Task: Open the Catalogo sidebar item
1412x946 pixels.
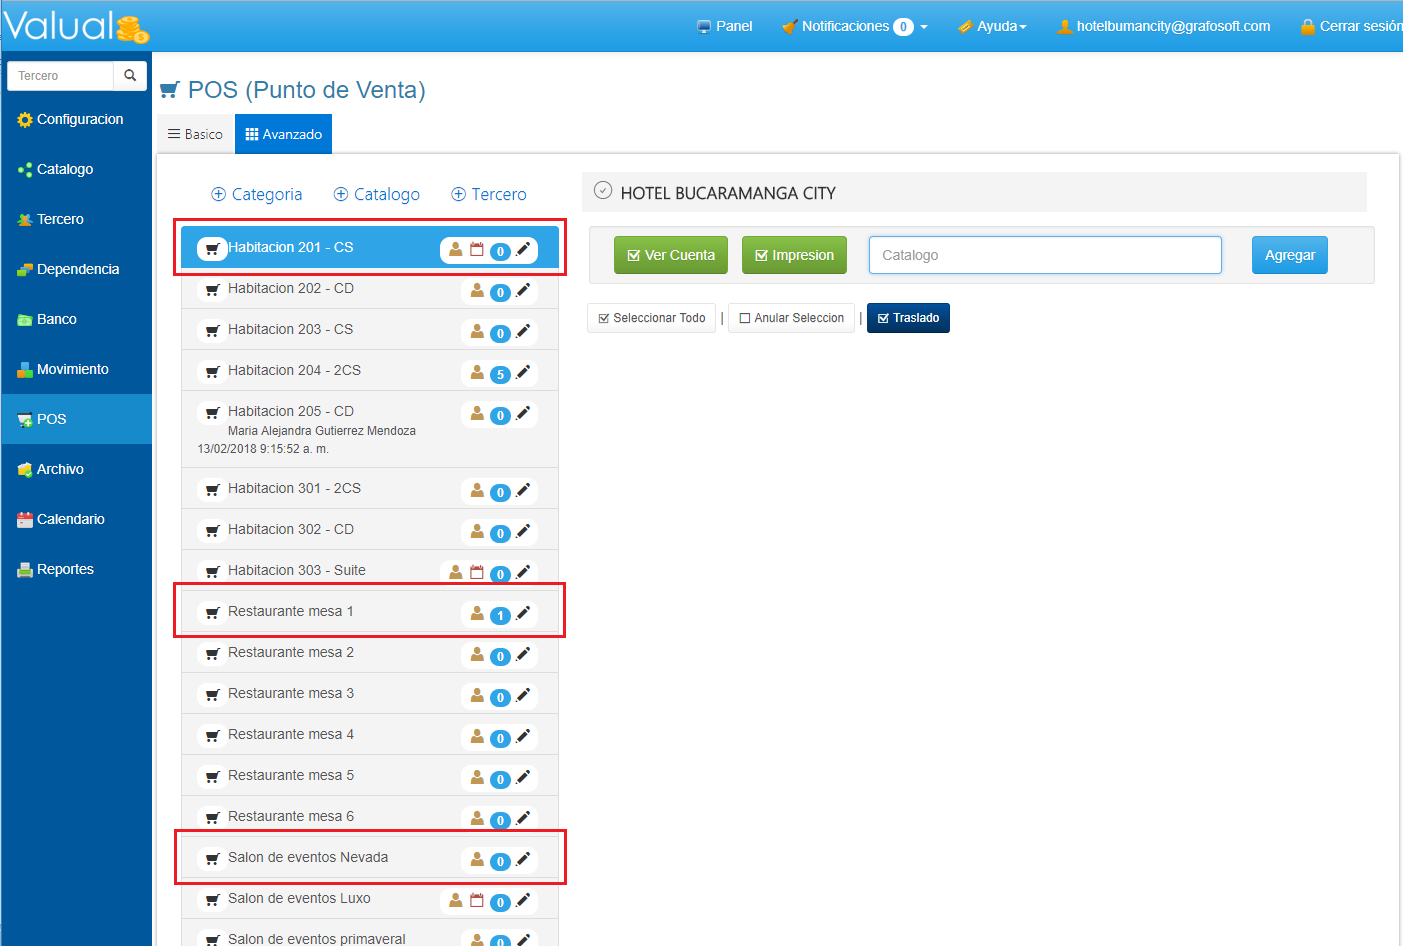Action: pos(76,169)
